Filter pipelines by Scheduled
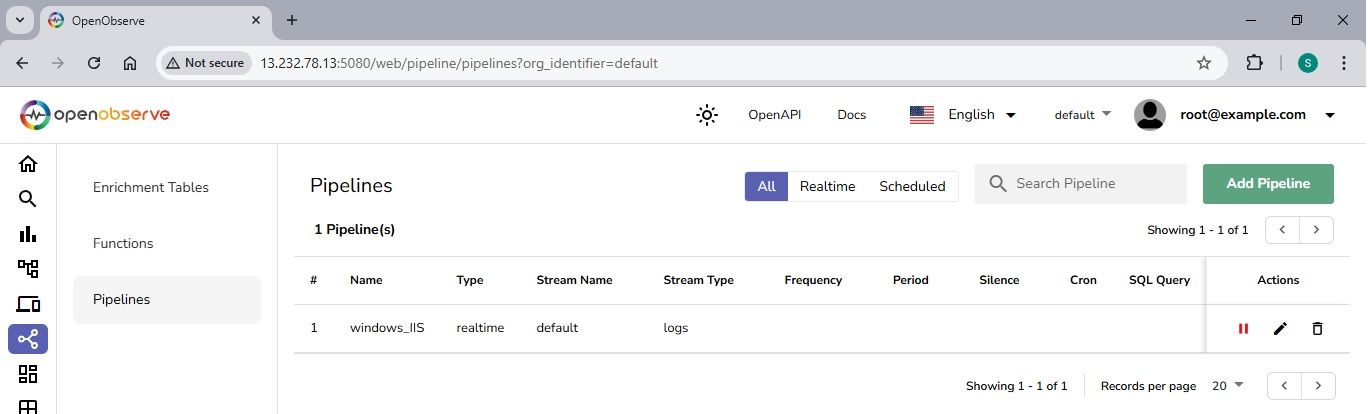This screenshot has width=1368, height=414. click(x=912, y=186)
